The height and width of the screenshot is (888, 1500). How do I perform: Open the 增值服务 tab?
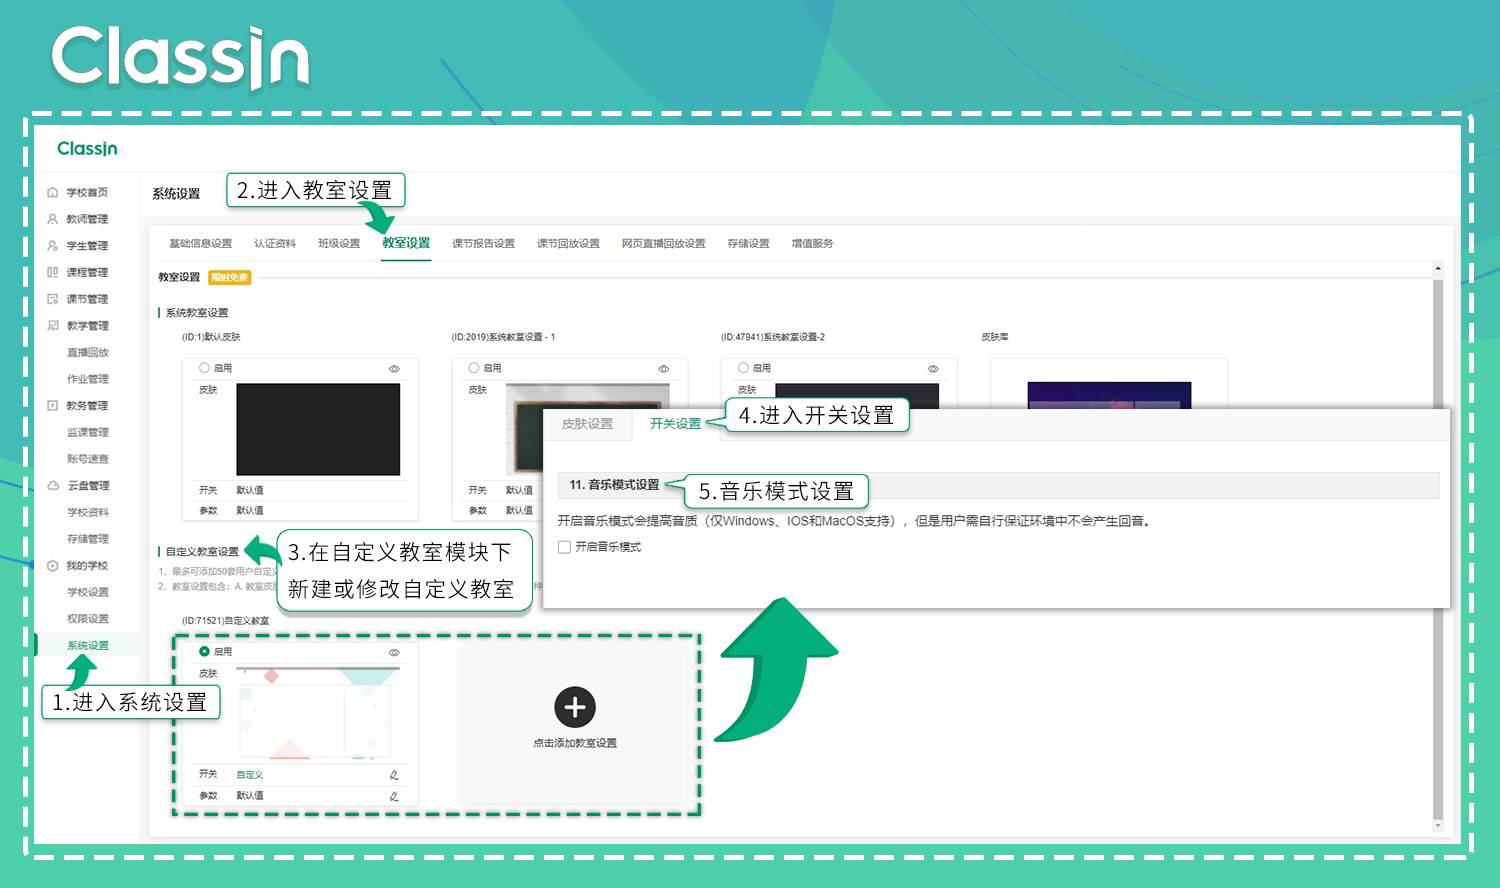pyautogui.click(x=812, y=244)
